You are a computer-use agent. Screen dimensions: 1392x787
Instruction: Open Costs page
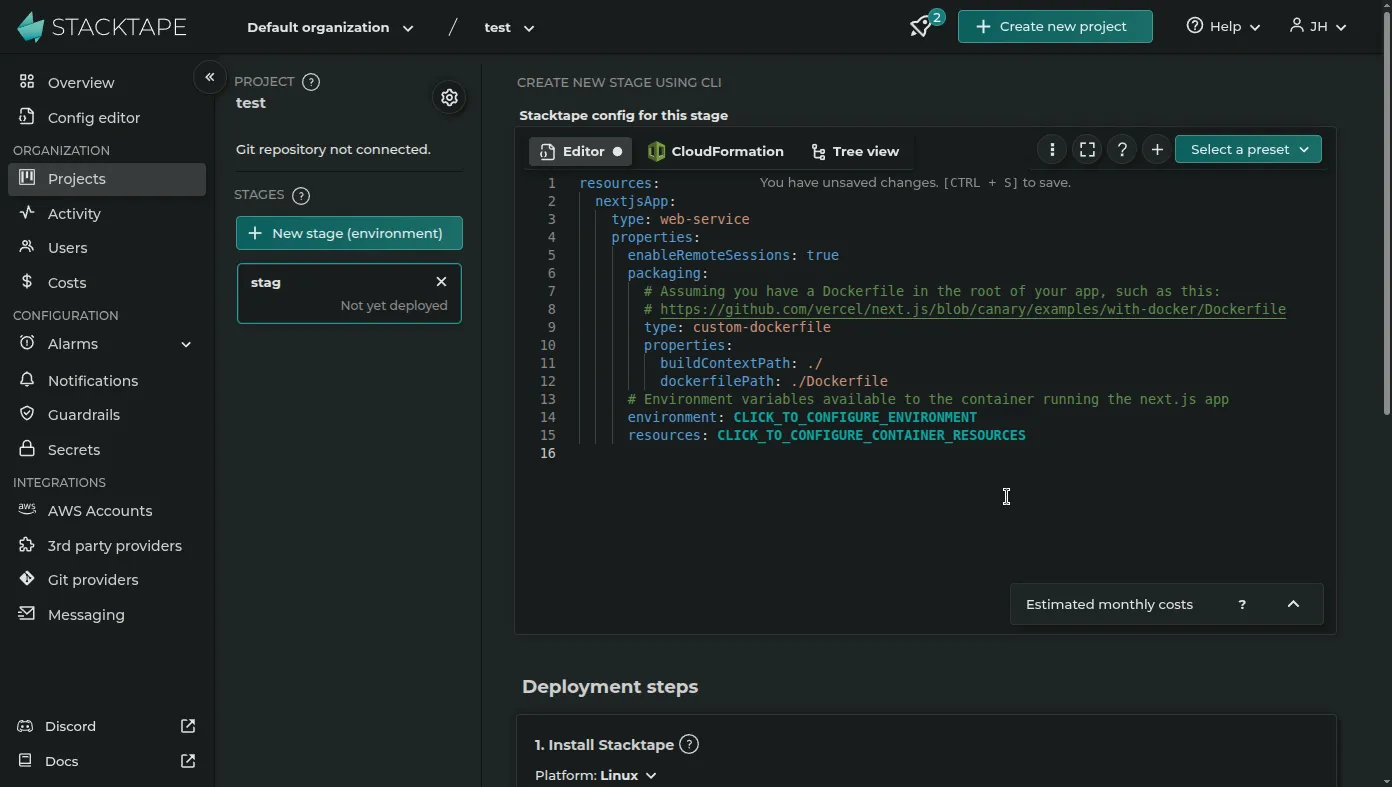(x=106, y=283)
